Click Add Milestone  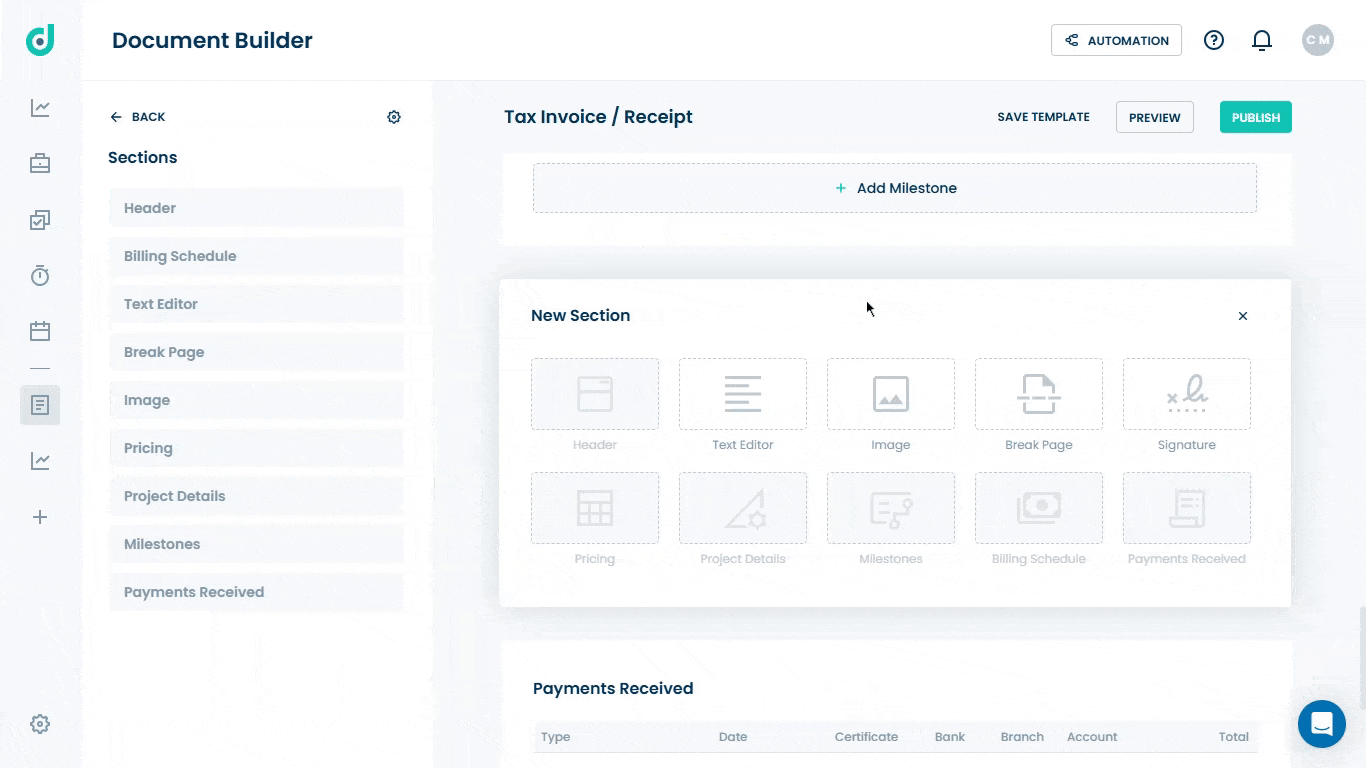895,188
